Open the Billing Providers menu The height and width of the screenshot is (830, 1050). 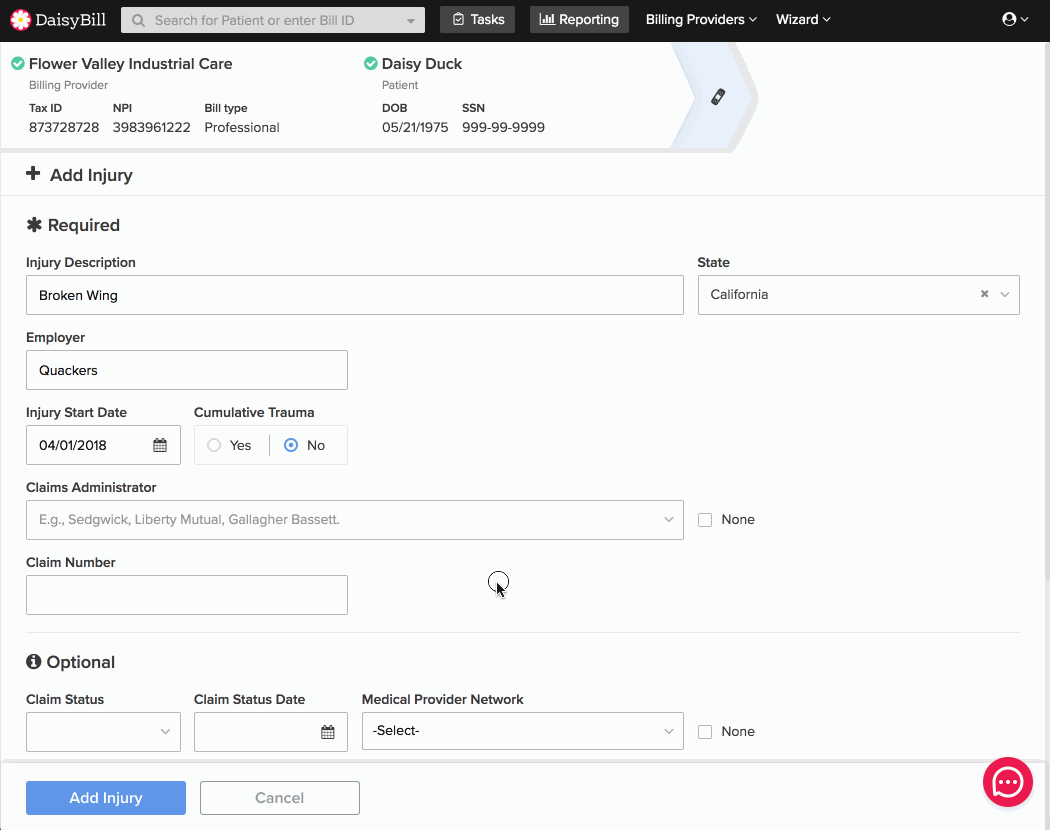point(701,19)
